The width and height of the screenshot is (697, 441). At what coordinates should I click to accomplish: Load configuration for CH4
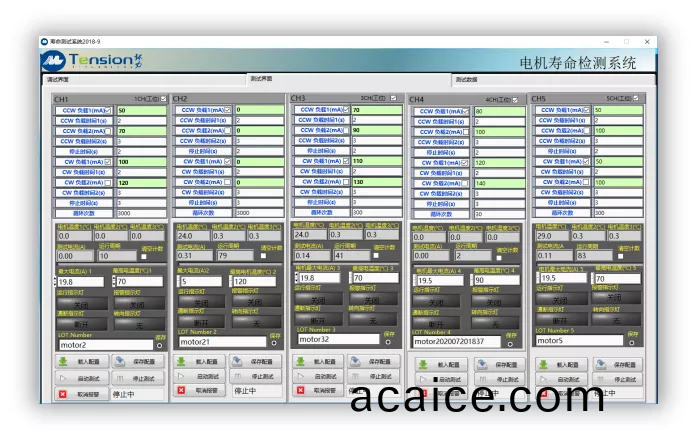[441, 365]
